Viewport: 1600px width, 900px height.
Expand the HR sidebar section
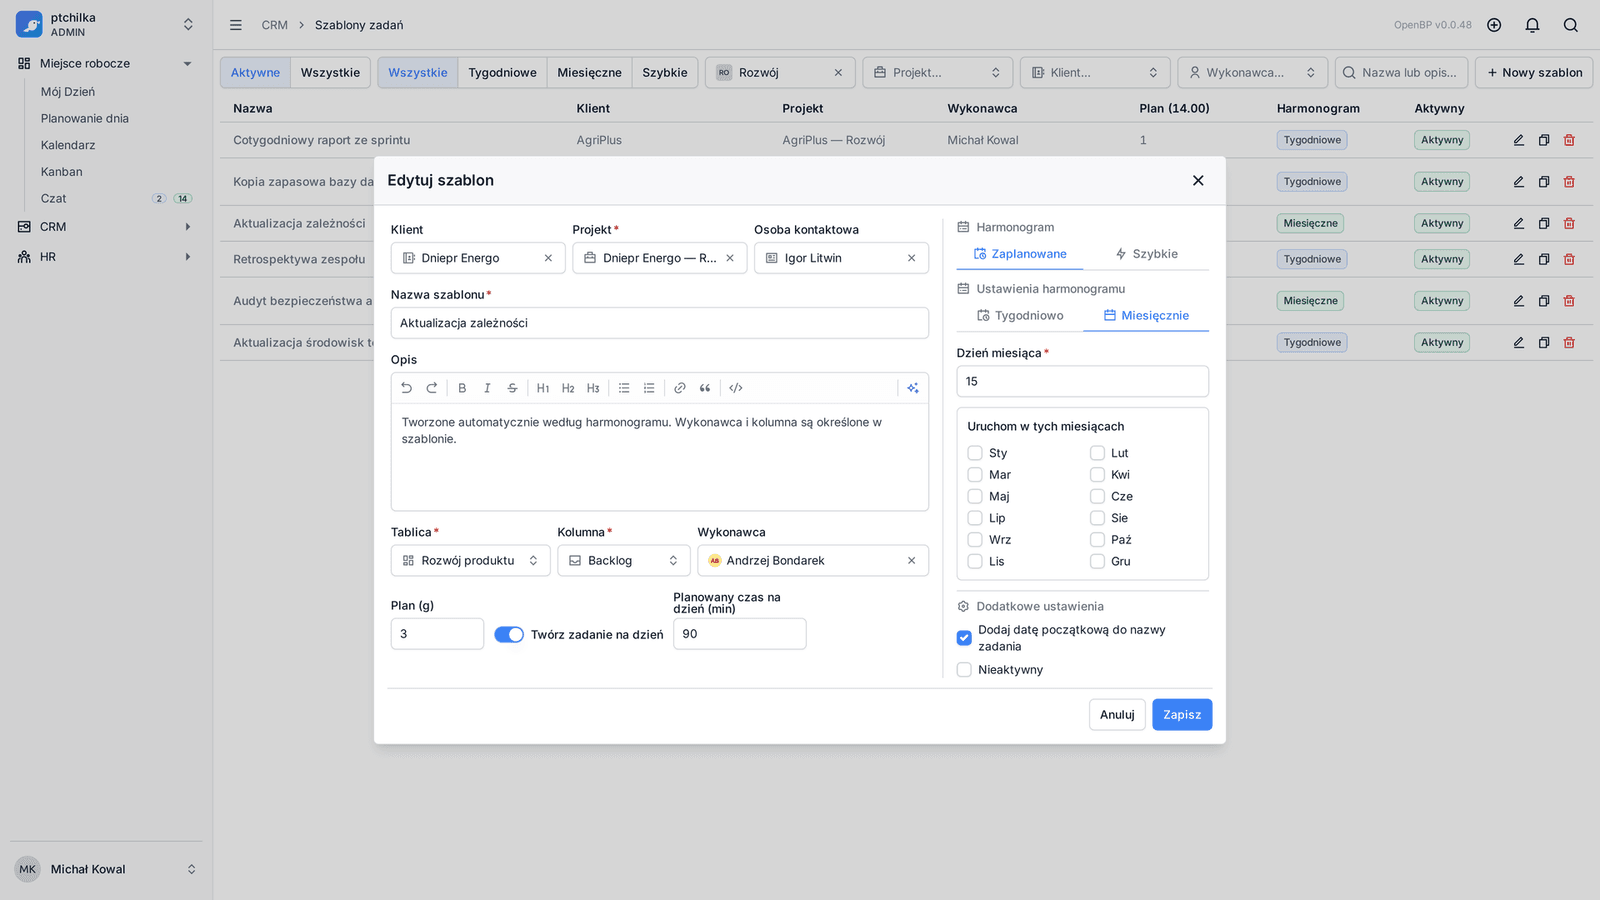[x=104, y=257]
